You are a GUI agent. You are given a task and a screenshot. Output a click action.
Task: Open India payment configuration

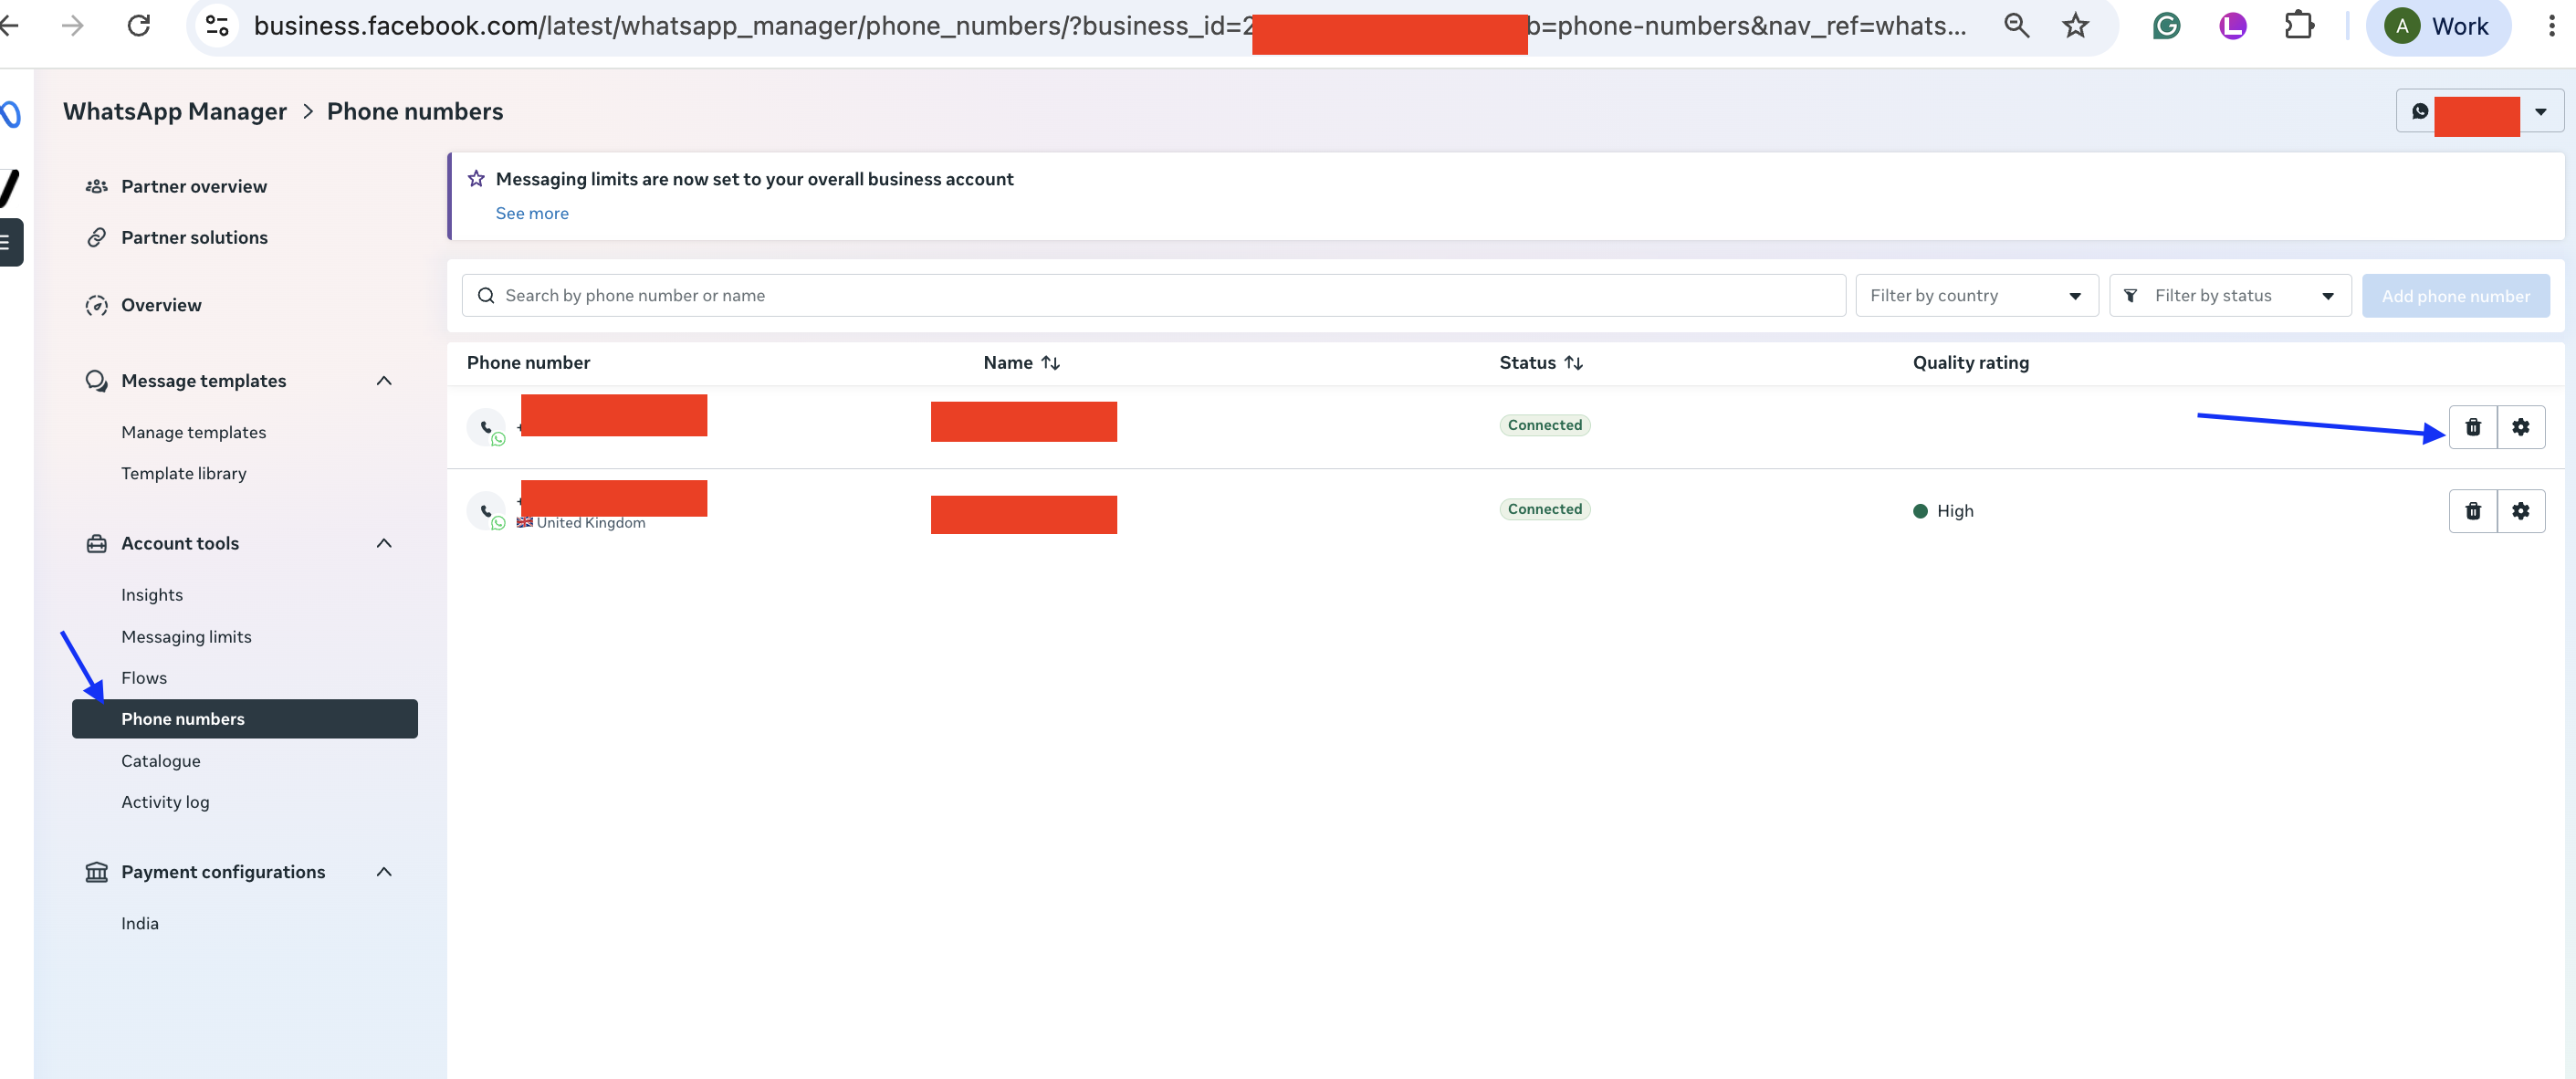tap(140, 923)
